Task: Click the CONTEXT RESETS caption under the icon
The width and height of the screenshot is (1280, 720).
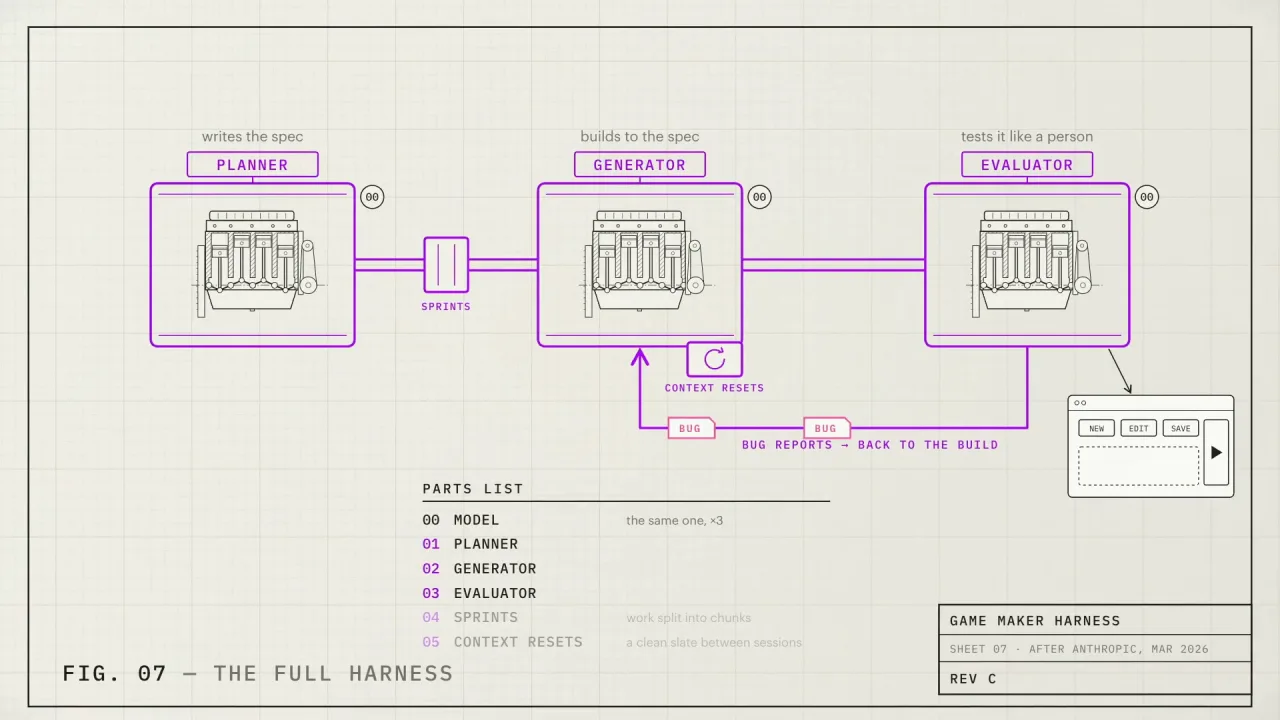Action: (714, 388)
